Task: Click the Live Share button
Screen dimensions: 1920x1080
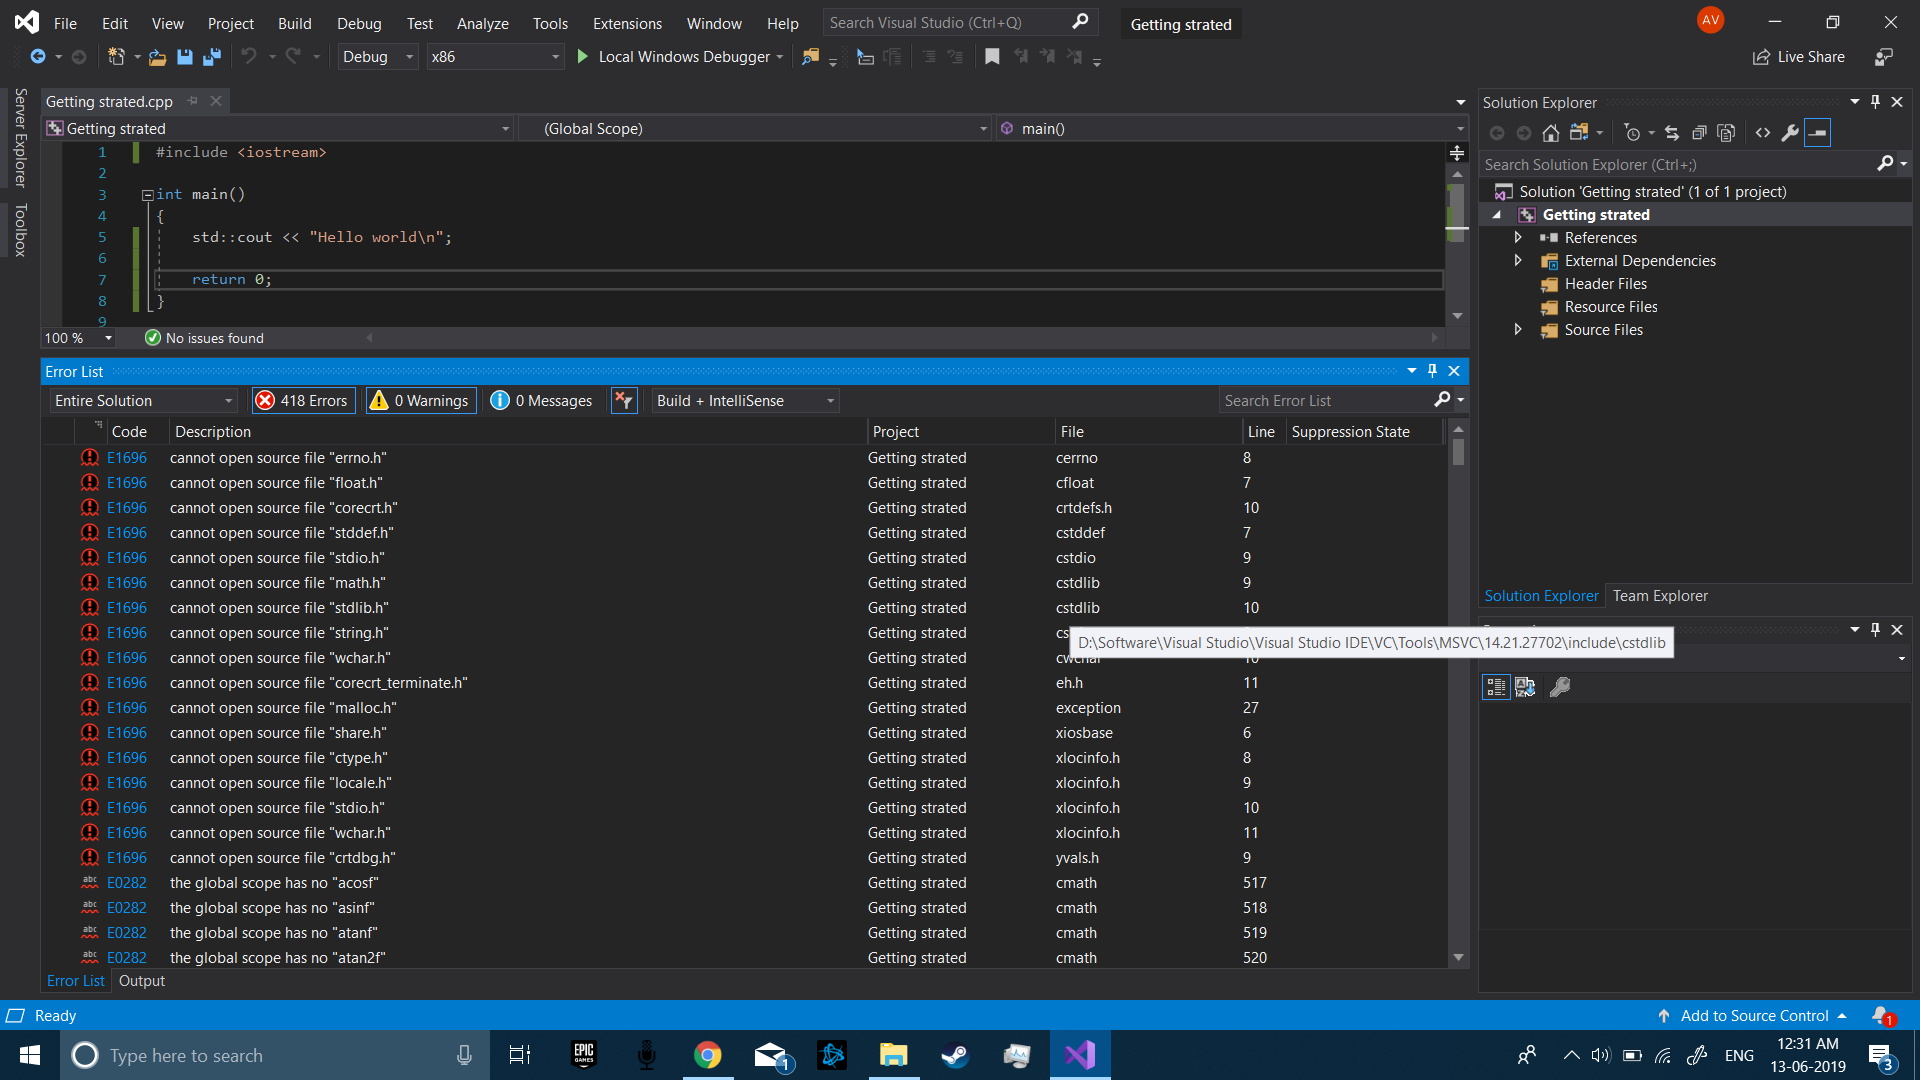Action: [1799, 57]
